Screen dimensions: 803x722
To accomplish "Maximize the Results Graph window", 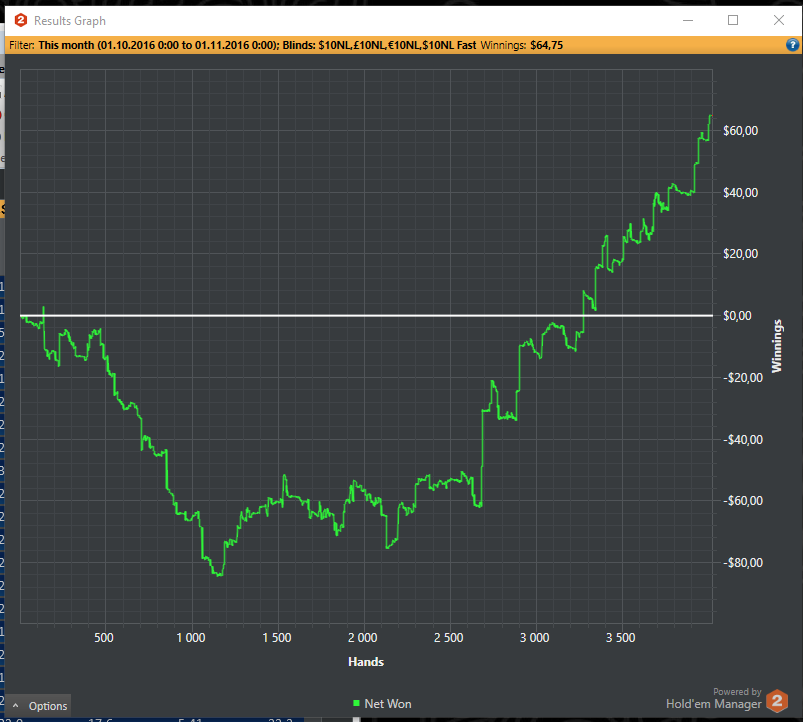I will pos(733,20).
